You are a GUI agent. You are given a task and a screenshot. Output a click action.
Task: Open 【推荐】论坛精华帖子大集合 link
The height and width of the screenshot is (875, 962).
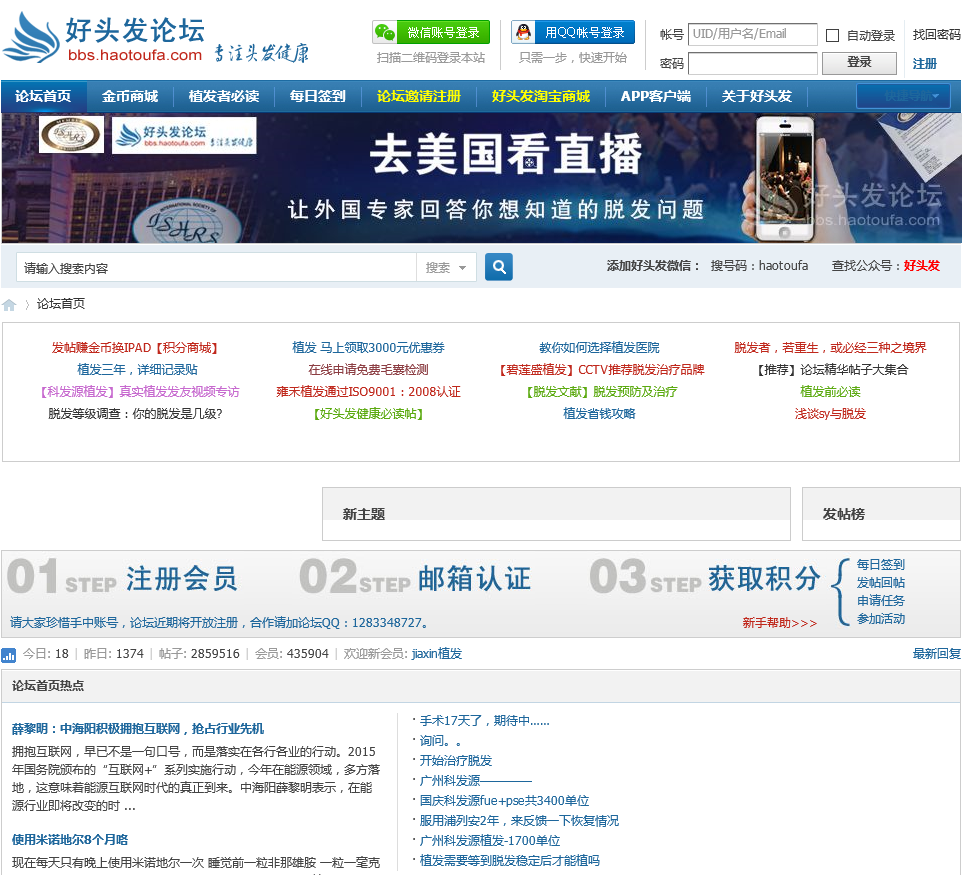point(831,369)
